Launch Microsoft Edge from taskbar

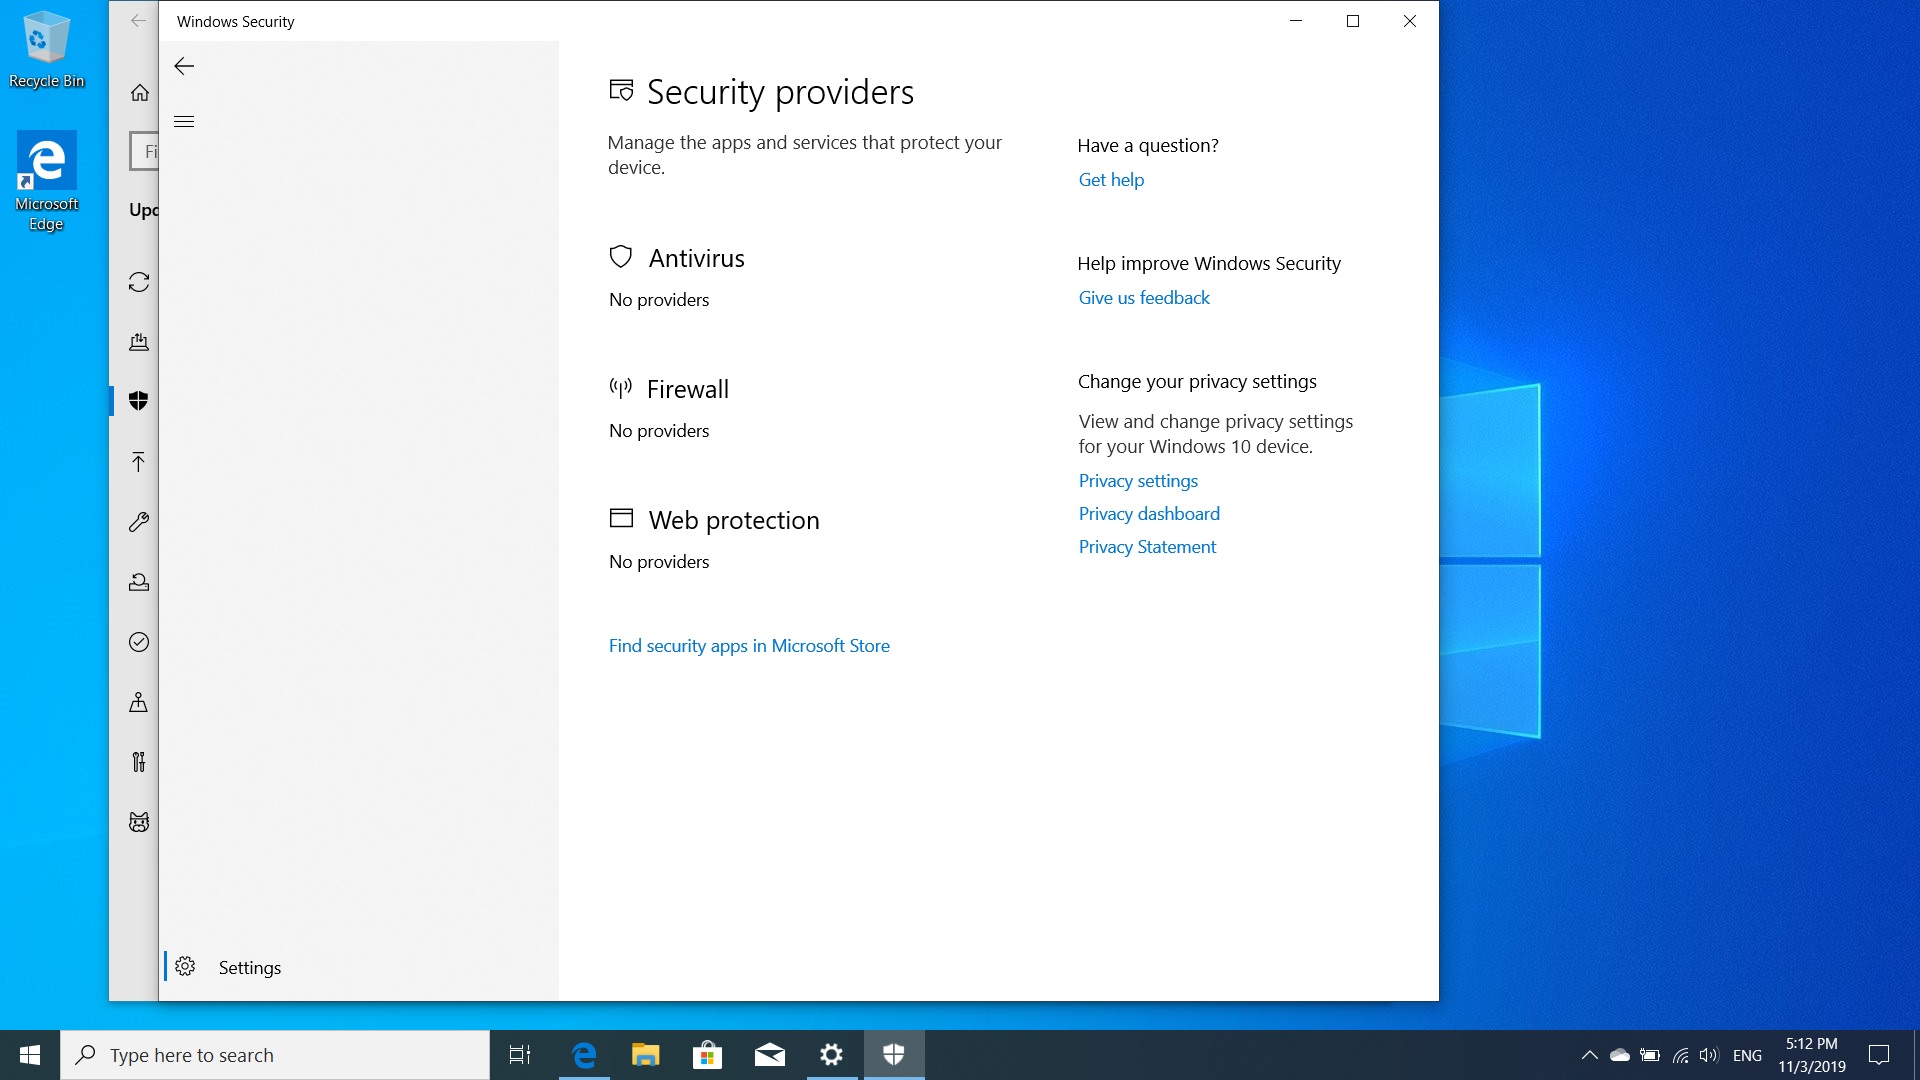(584, 1055)
